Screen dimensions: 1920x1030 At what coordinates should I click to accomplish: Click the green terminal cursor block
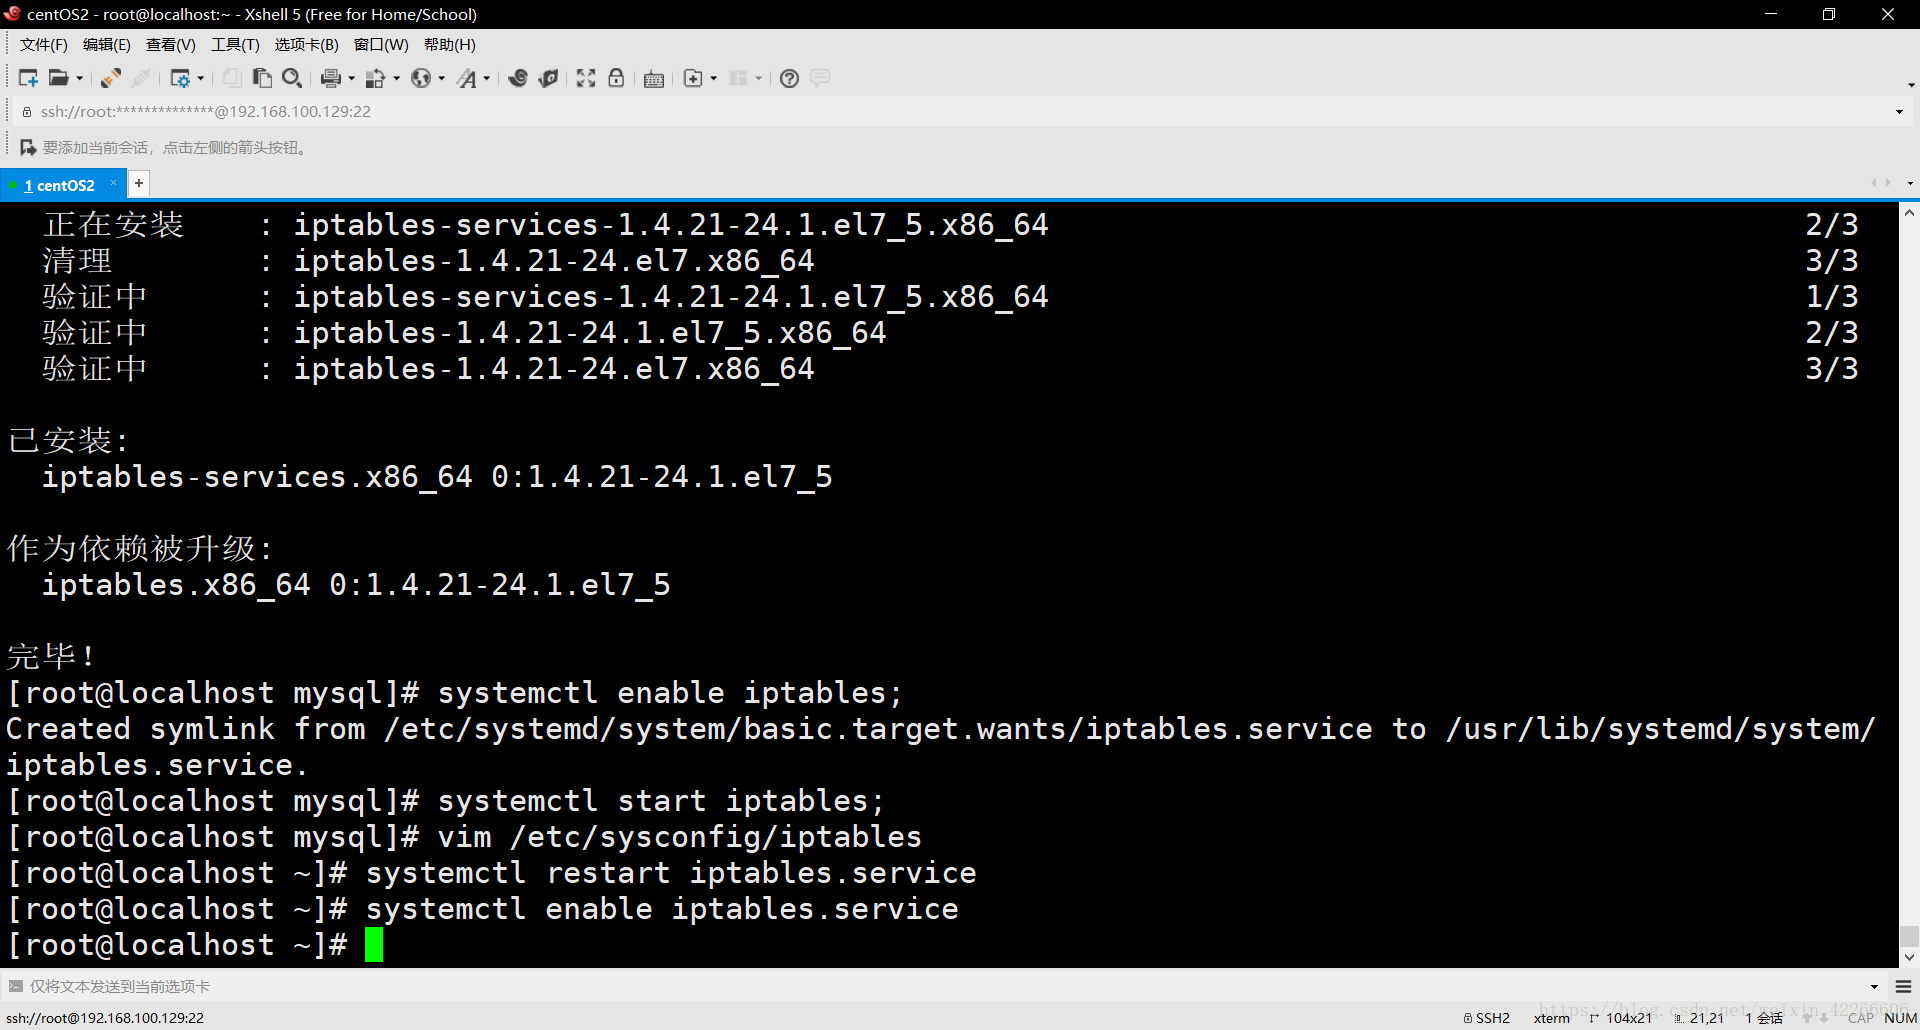click(374, 945)
